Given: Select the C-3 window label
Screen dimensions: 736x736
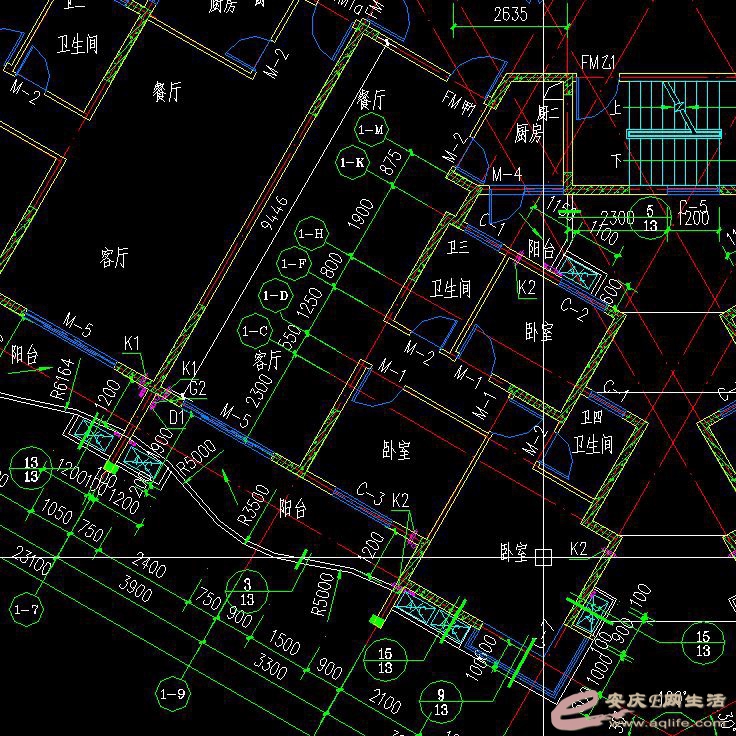Looking at the screenshot, I should [371, 492].
